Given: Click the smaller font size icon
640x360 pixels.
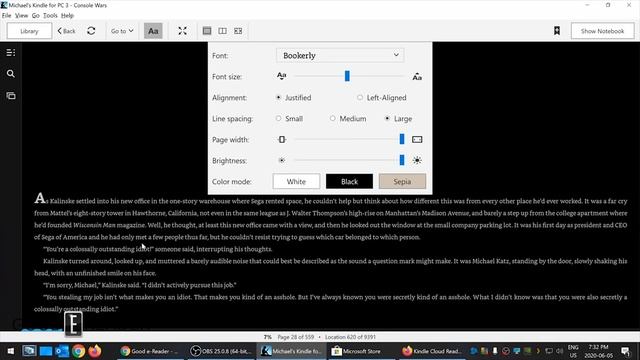Looking at the screenshot, I should (x=282, y=76).
